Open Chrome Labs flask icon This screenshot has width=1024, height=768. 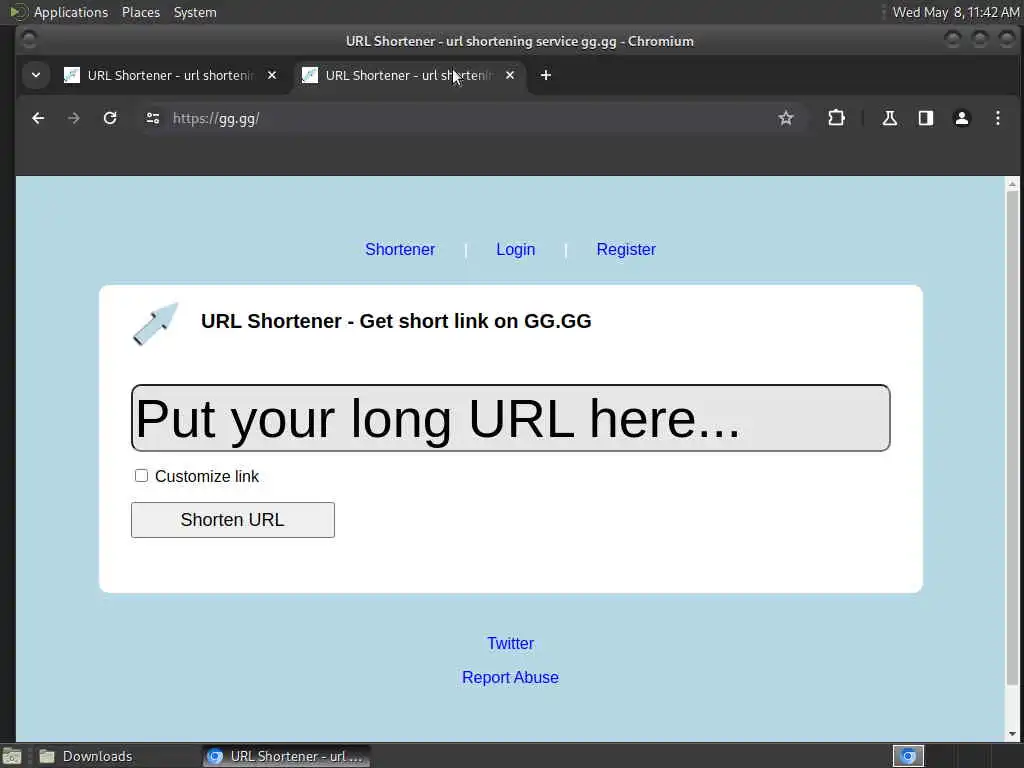coord(889,118)
